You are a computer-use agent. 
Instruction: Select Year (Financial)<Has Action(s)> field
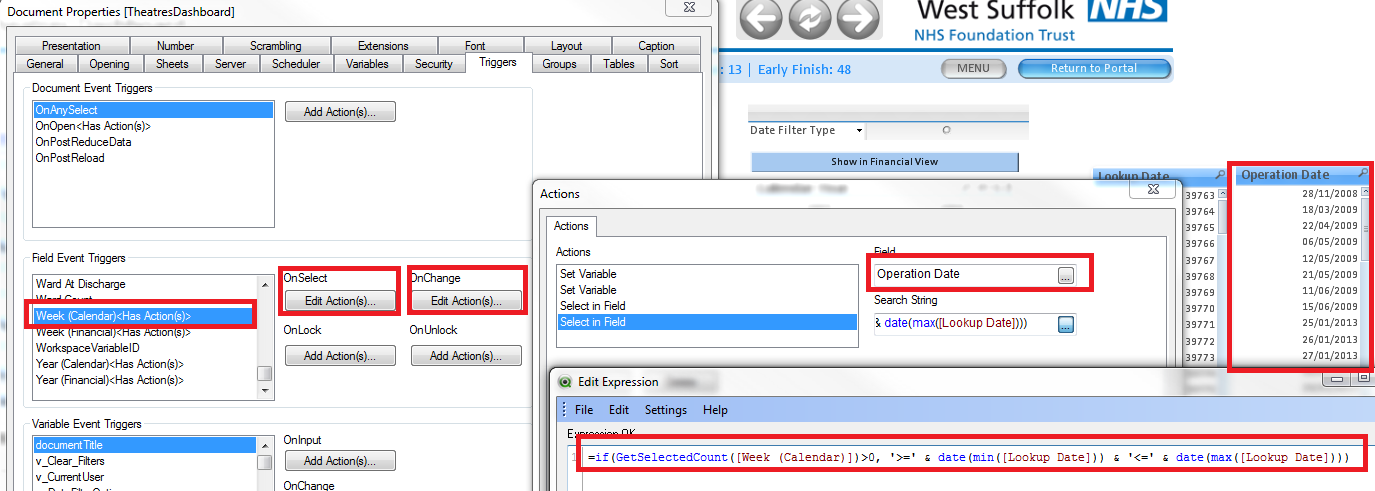coord(144,380)
